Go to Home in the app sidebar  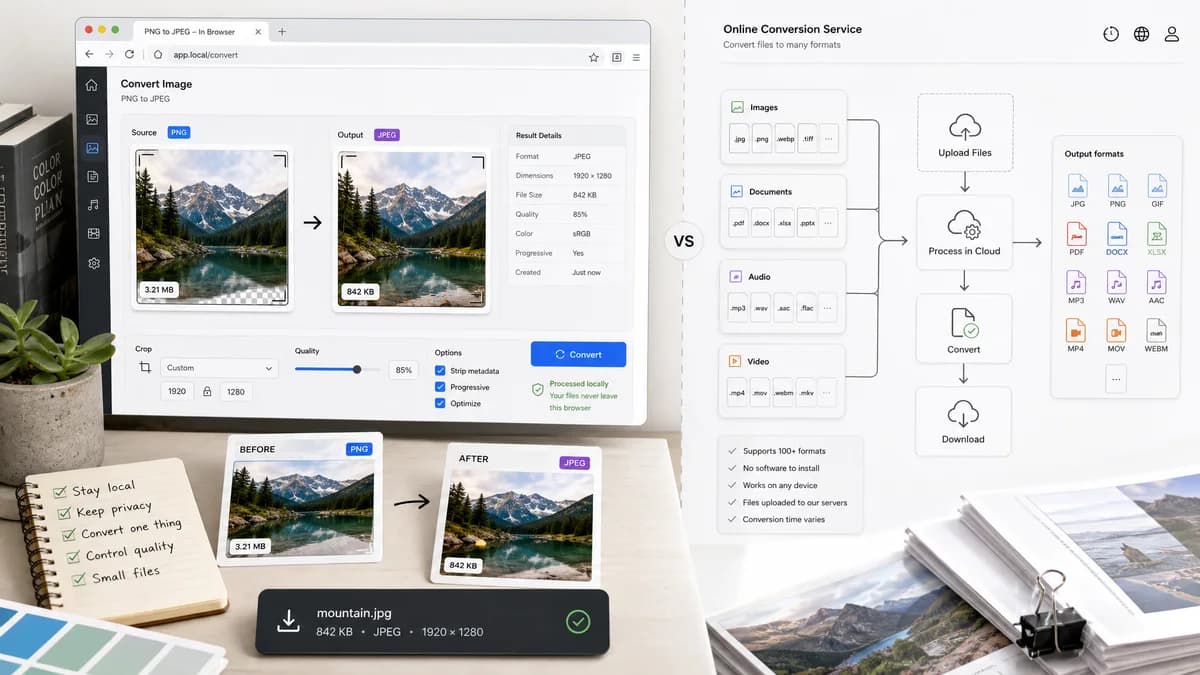92,85
